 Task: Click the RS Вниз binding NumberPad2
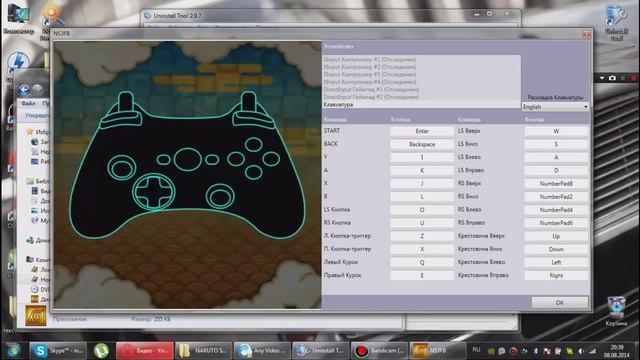click(x=556, y=196)
